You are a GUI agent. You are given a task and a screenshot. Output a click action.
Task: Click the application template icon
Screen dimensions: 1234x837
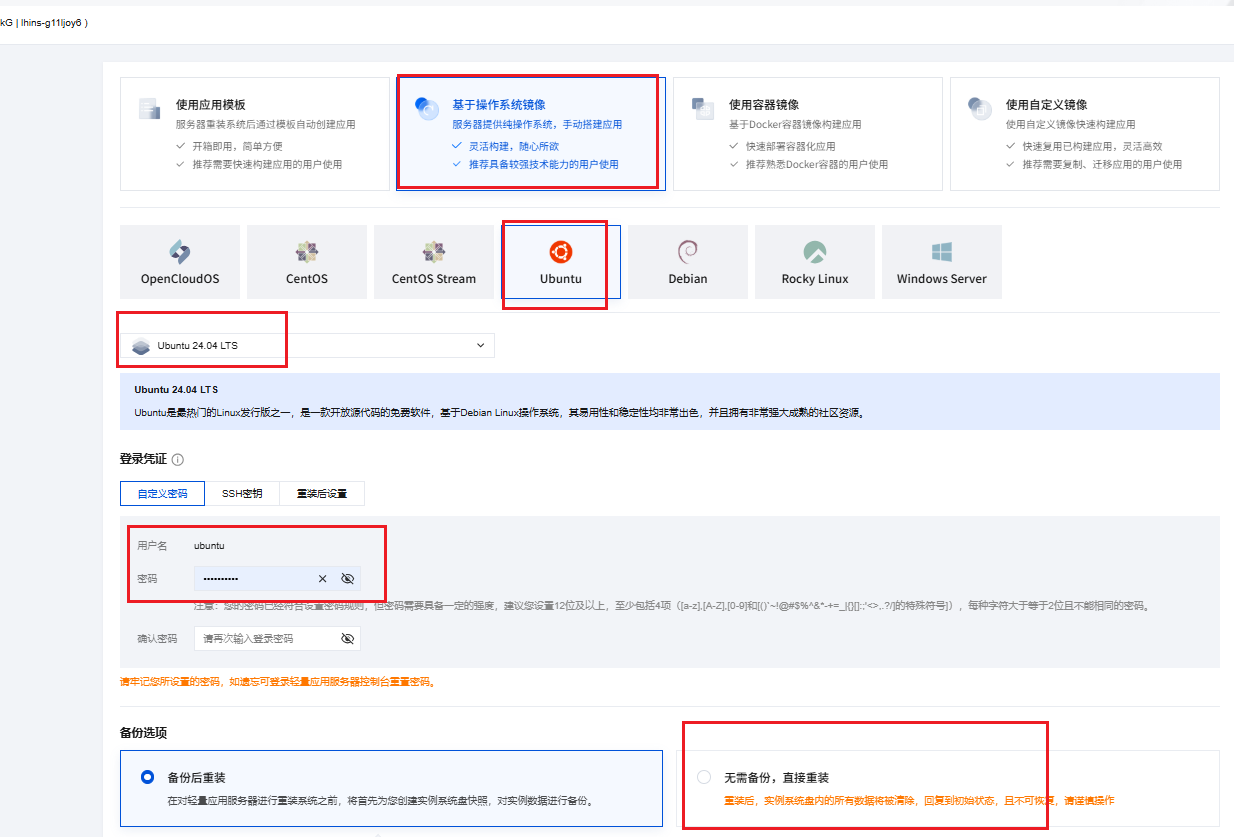149,108
